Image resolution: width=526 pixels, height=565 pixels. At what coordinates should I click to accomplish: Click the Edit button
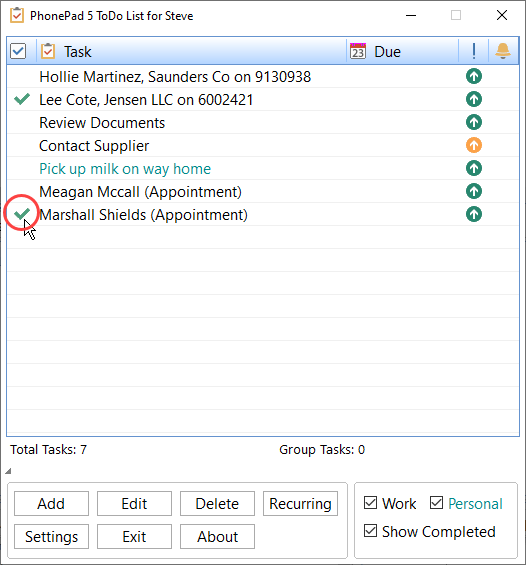(134, 503)
